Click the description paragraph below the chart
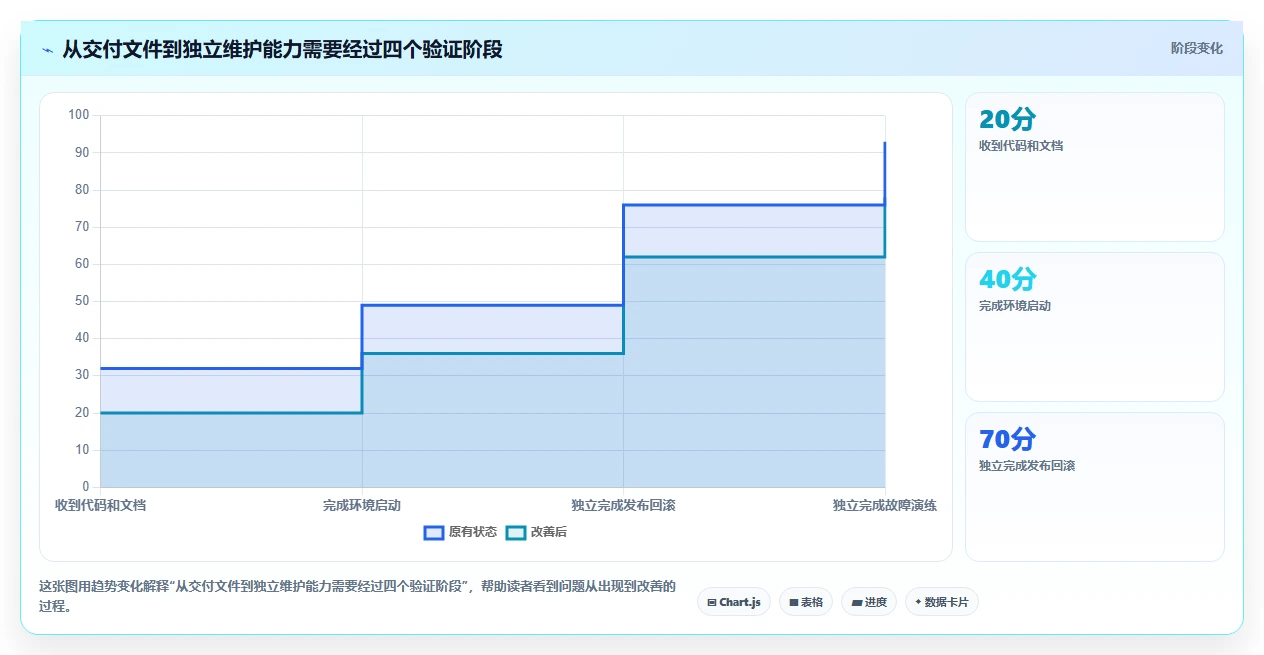Screen dimensions: 1264x655 [x=357, y=596]
